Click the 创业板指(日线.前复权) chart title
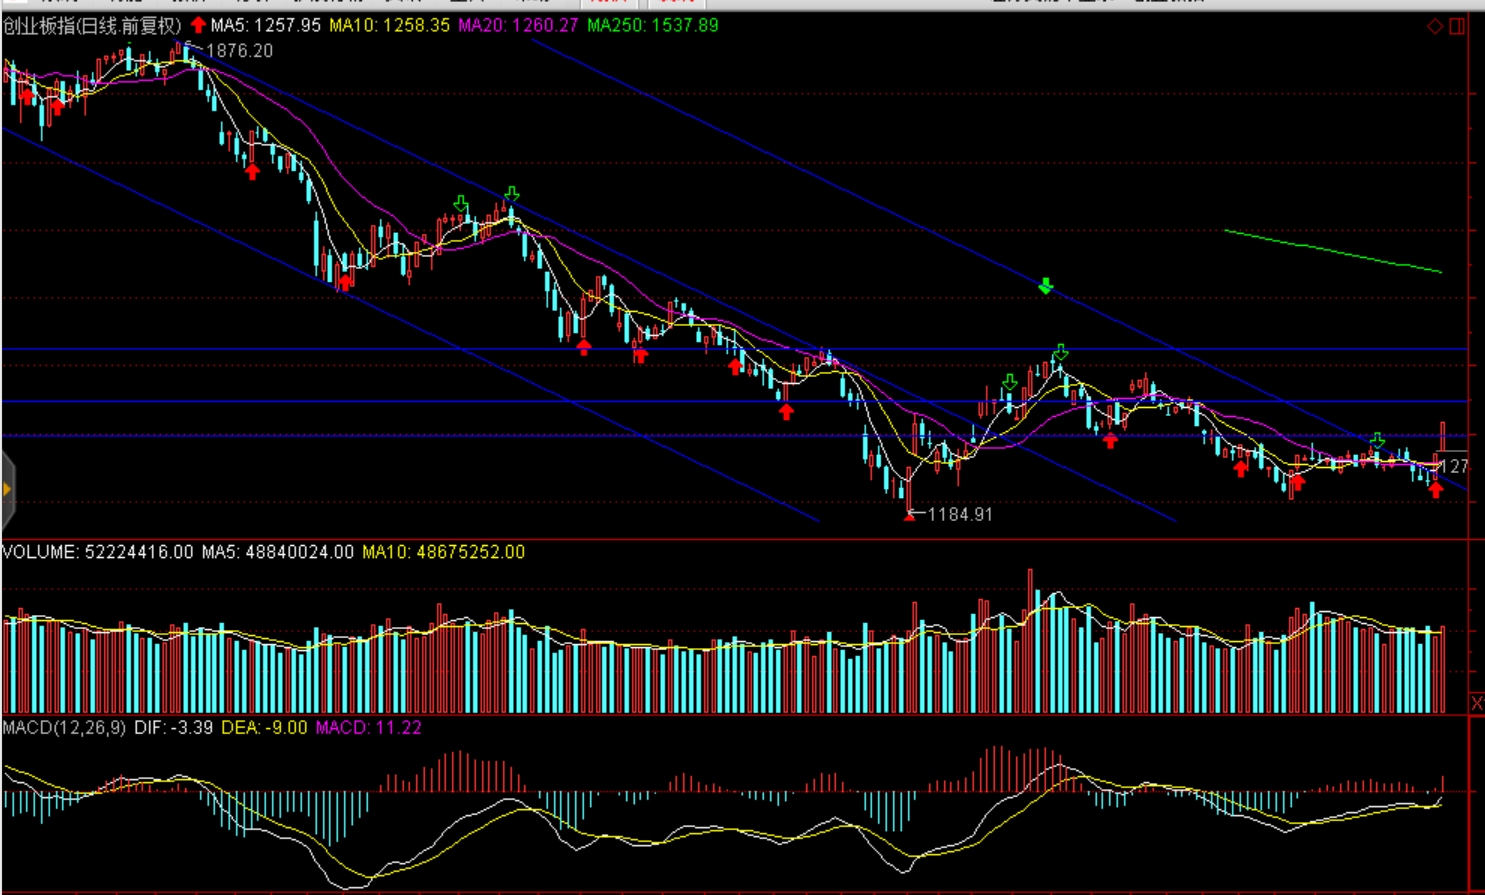 (x=93, y=26)
